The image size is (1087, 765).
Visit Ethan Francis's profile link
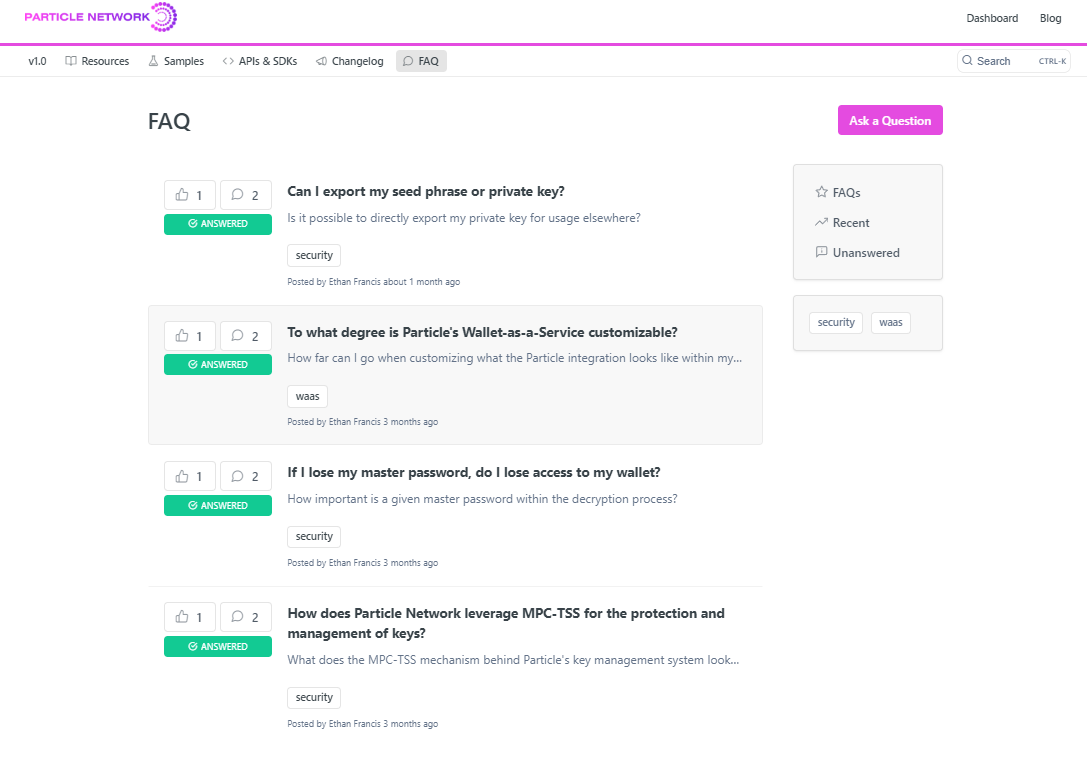point(352,281)
